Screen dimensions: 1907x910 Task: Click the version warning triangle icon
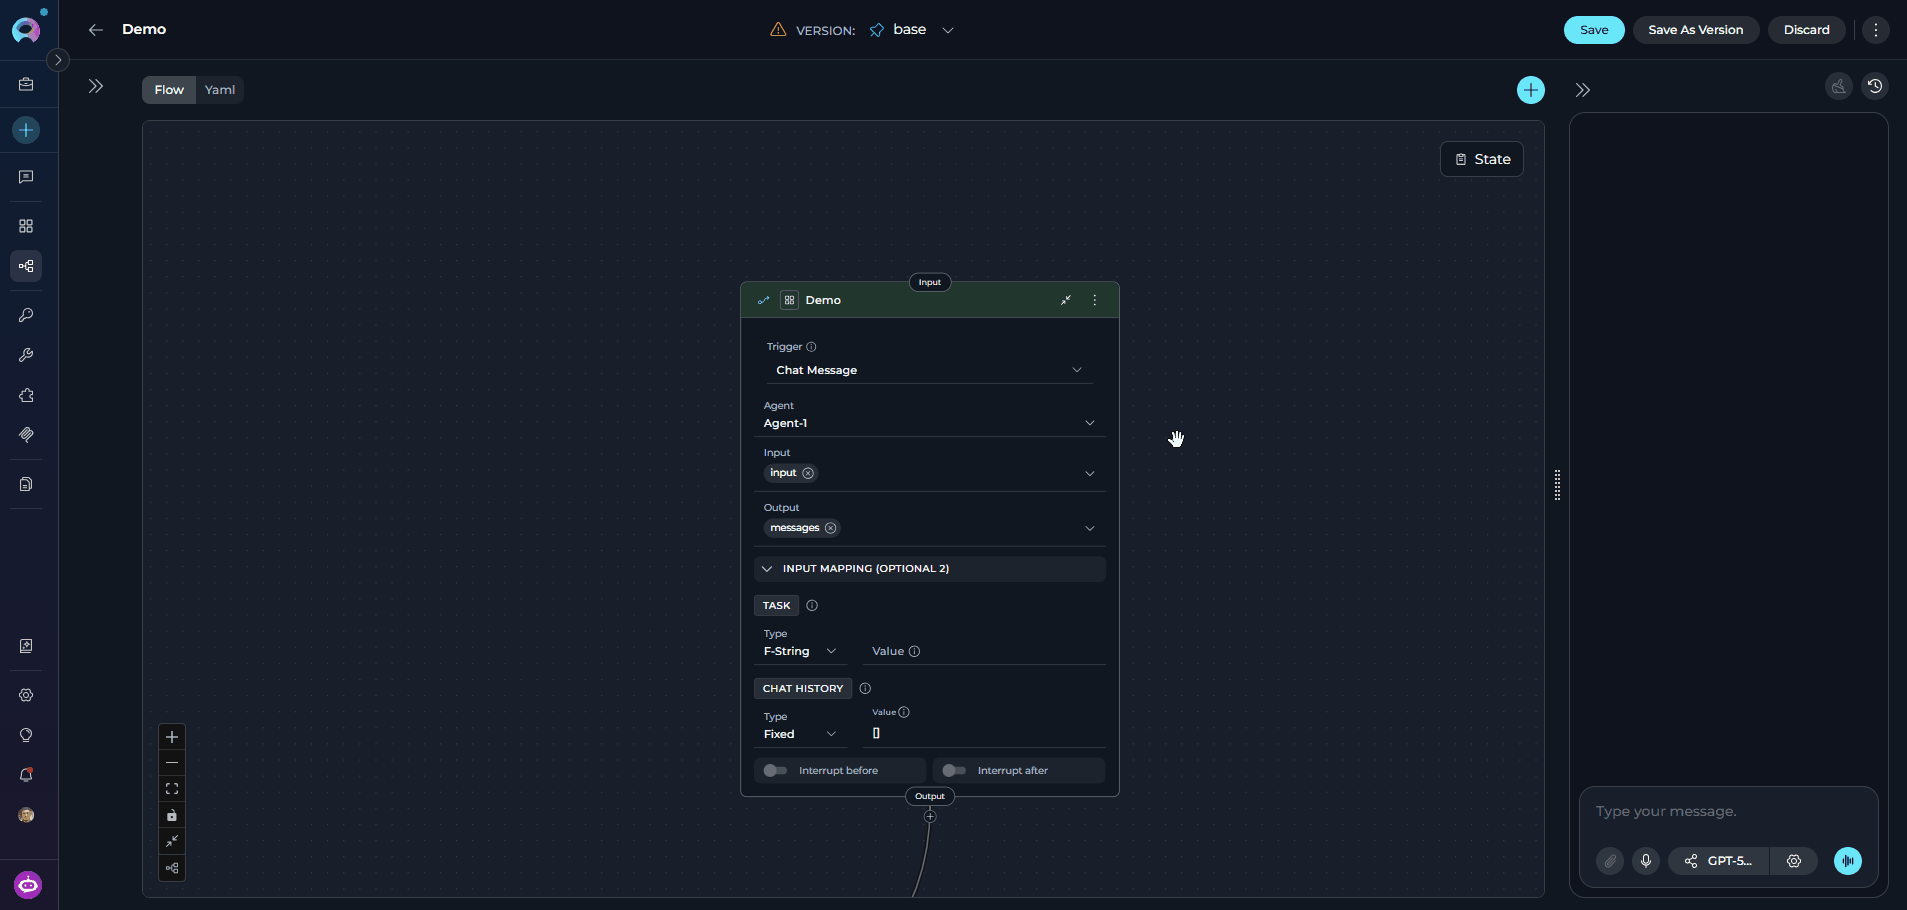point(778,30)
